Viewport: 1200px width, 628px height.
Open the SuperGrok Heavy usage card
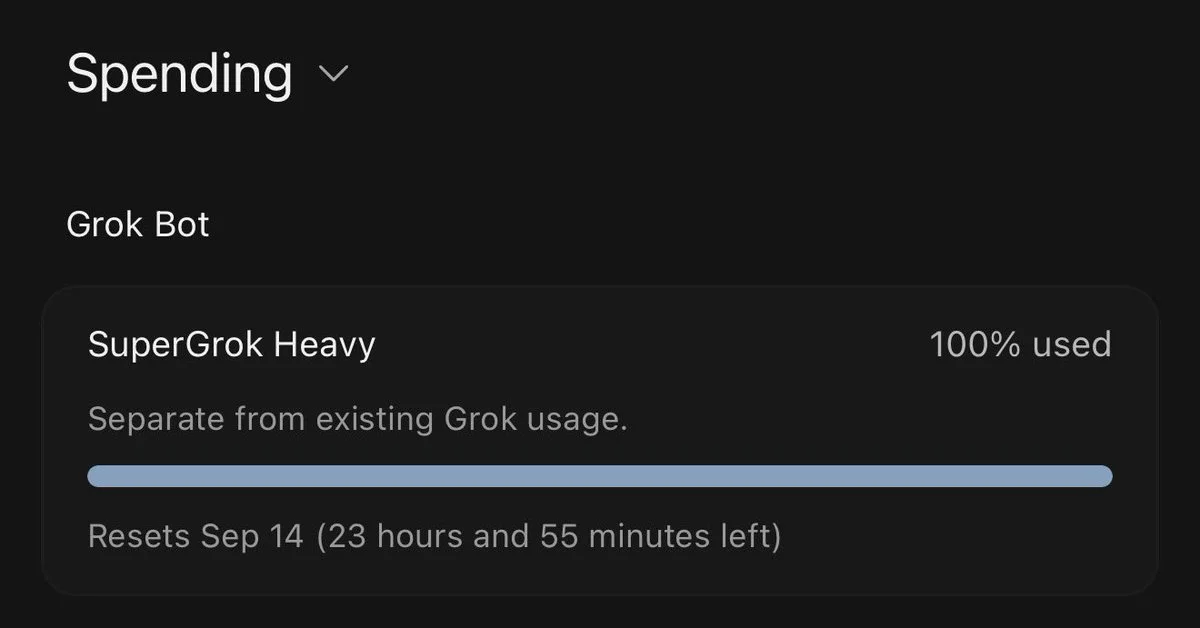click(x=600, y=440)
